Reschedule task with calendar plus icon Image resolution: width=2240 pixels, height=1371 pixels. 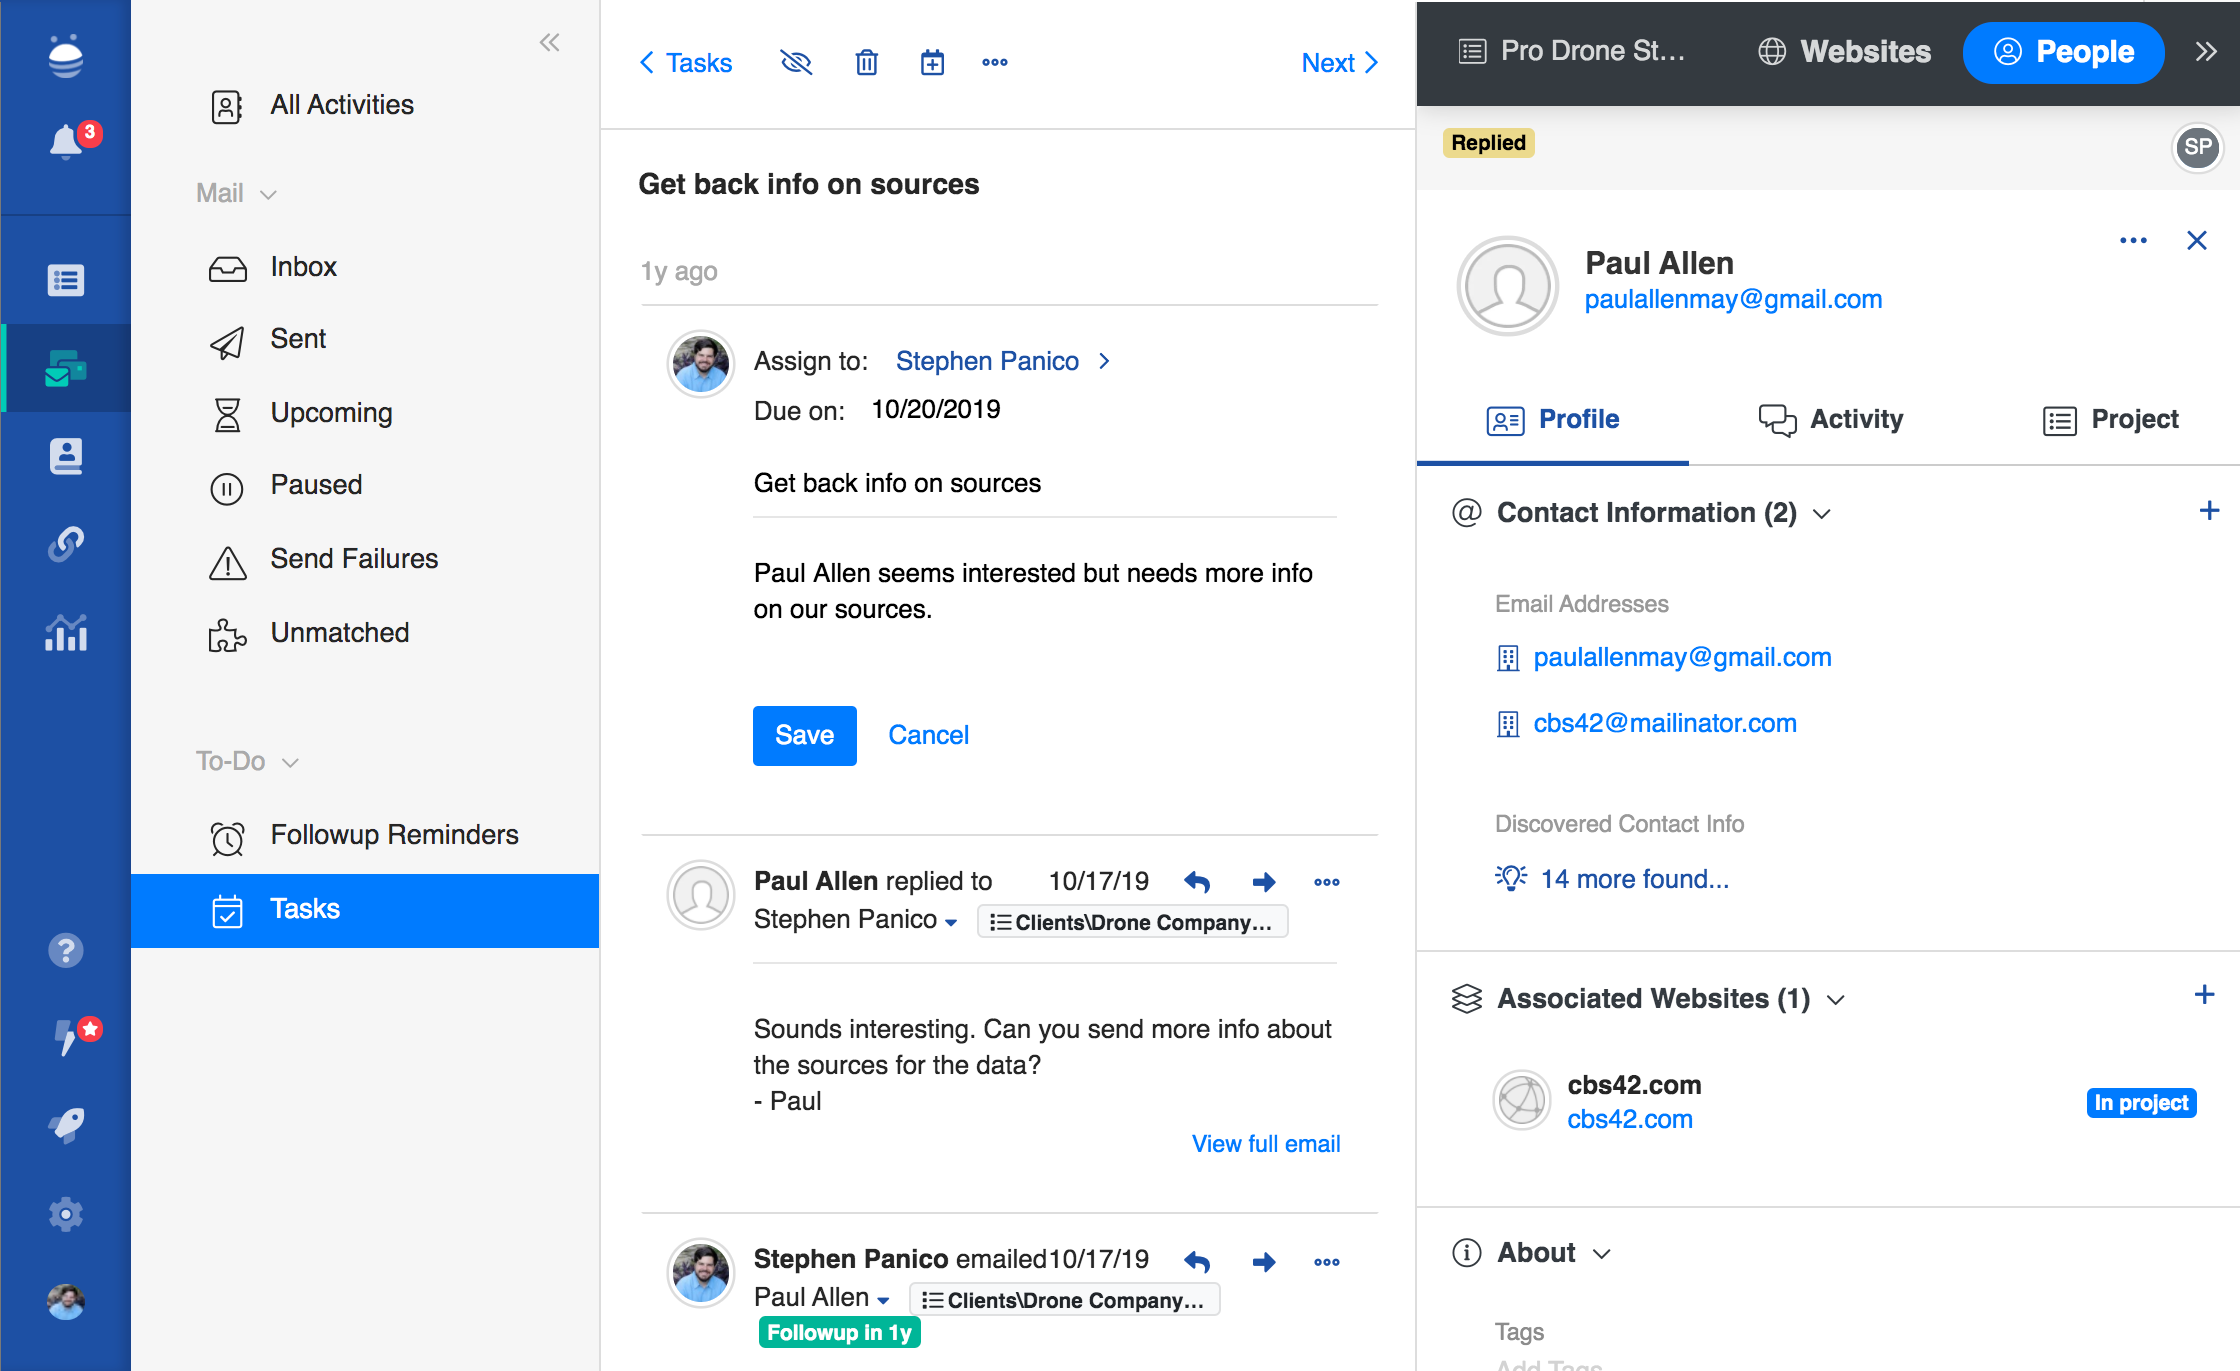[x=932, y=63]
